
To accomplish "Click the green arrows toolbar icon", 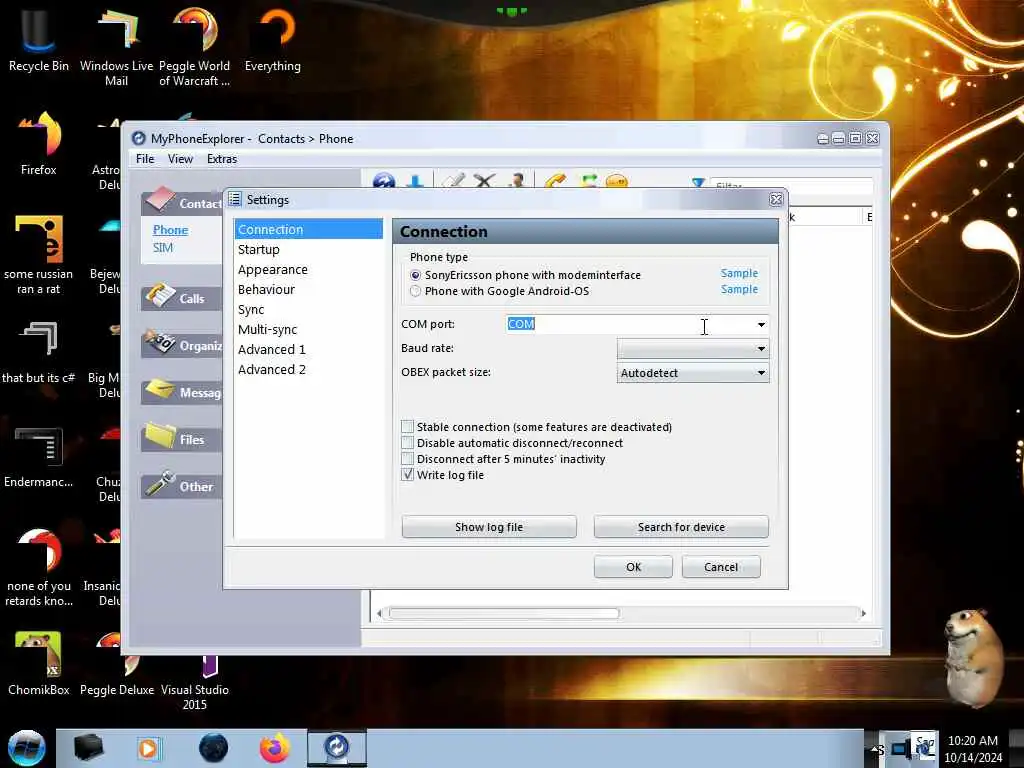I will [x=588, y=182].
